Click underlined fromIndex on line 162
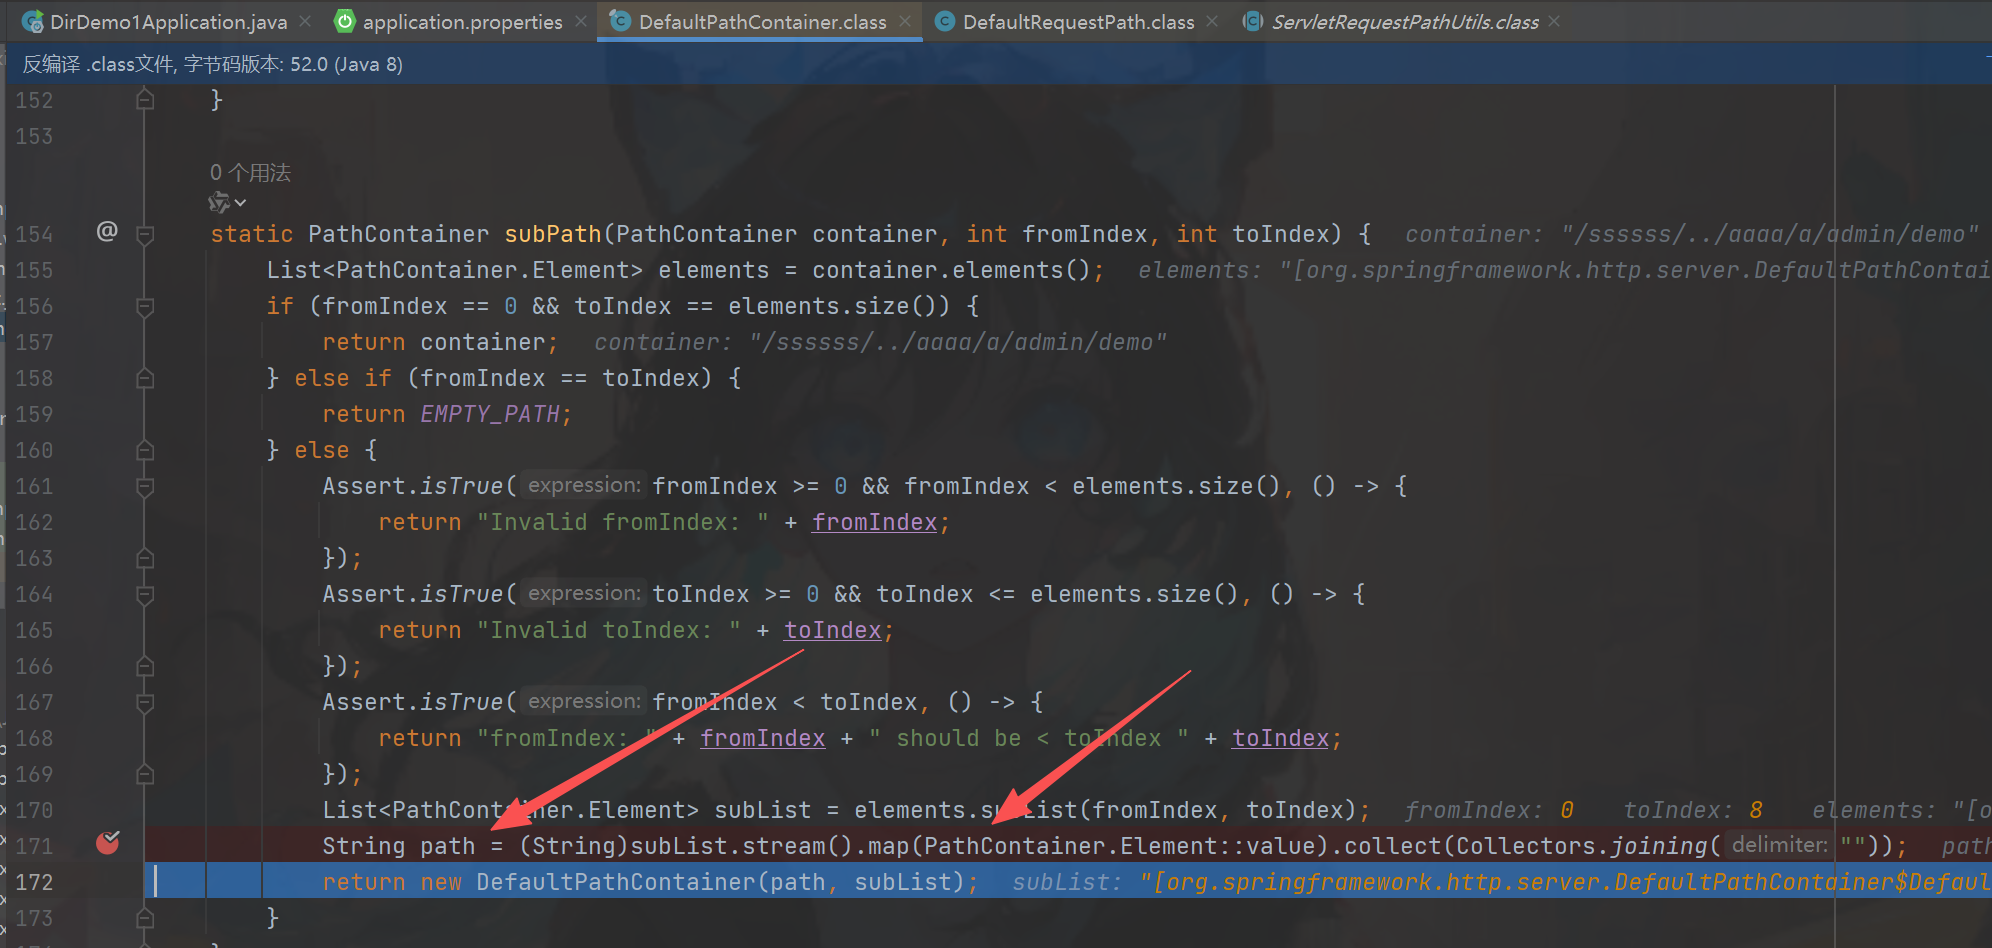This screenshot has height=948, width=1992. pyautogui.click(x=874, y=522)
